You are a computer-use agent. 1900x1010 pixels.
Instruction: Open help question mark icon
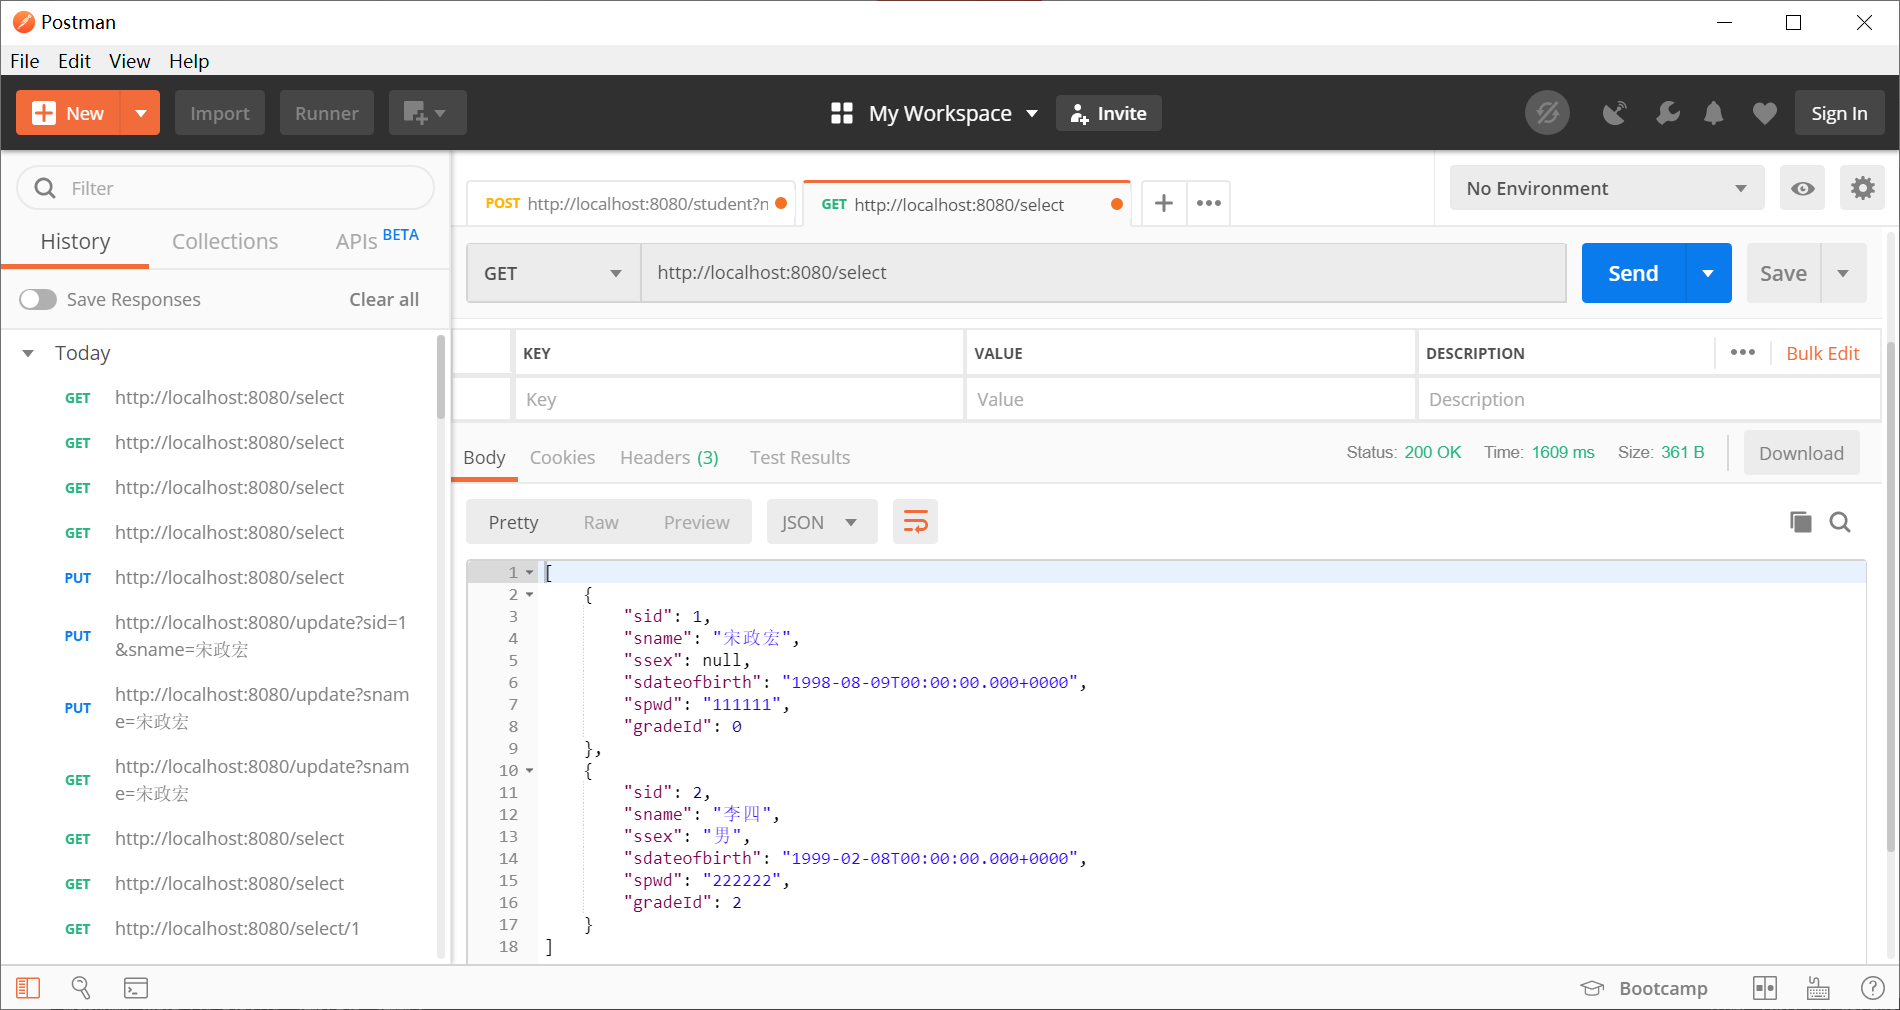point(1873,988)
